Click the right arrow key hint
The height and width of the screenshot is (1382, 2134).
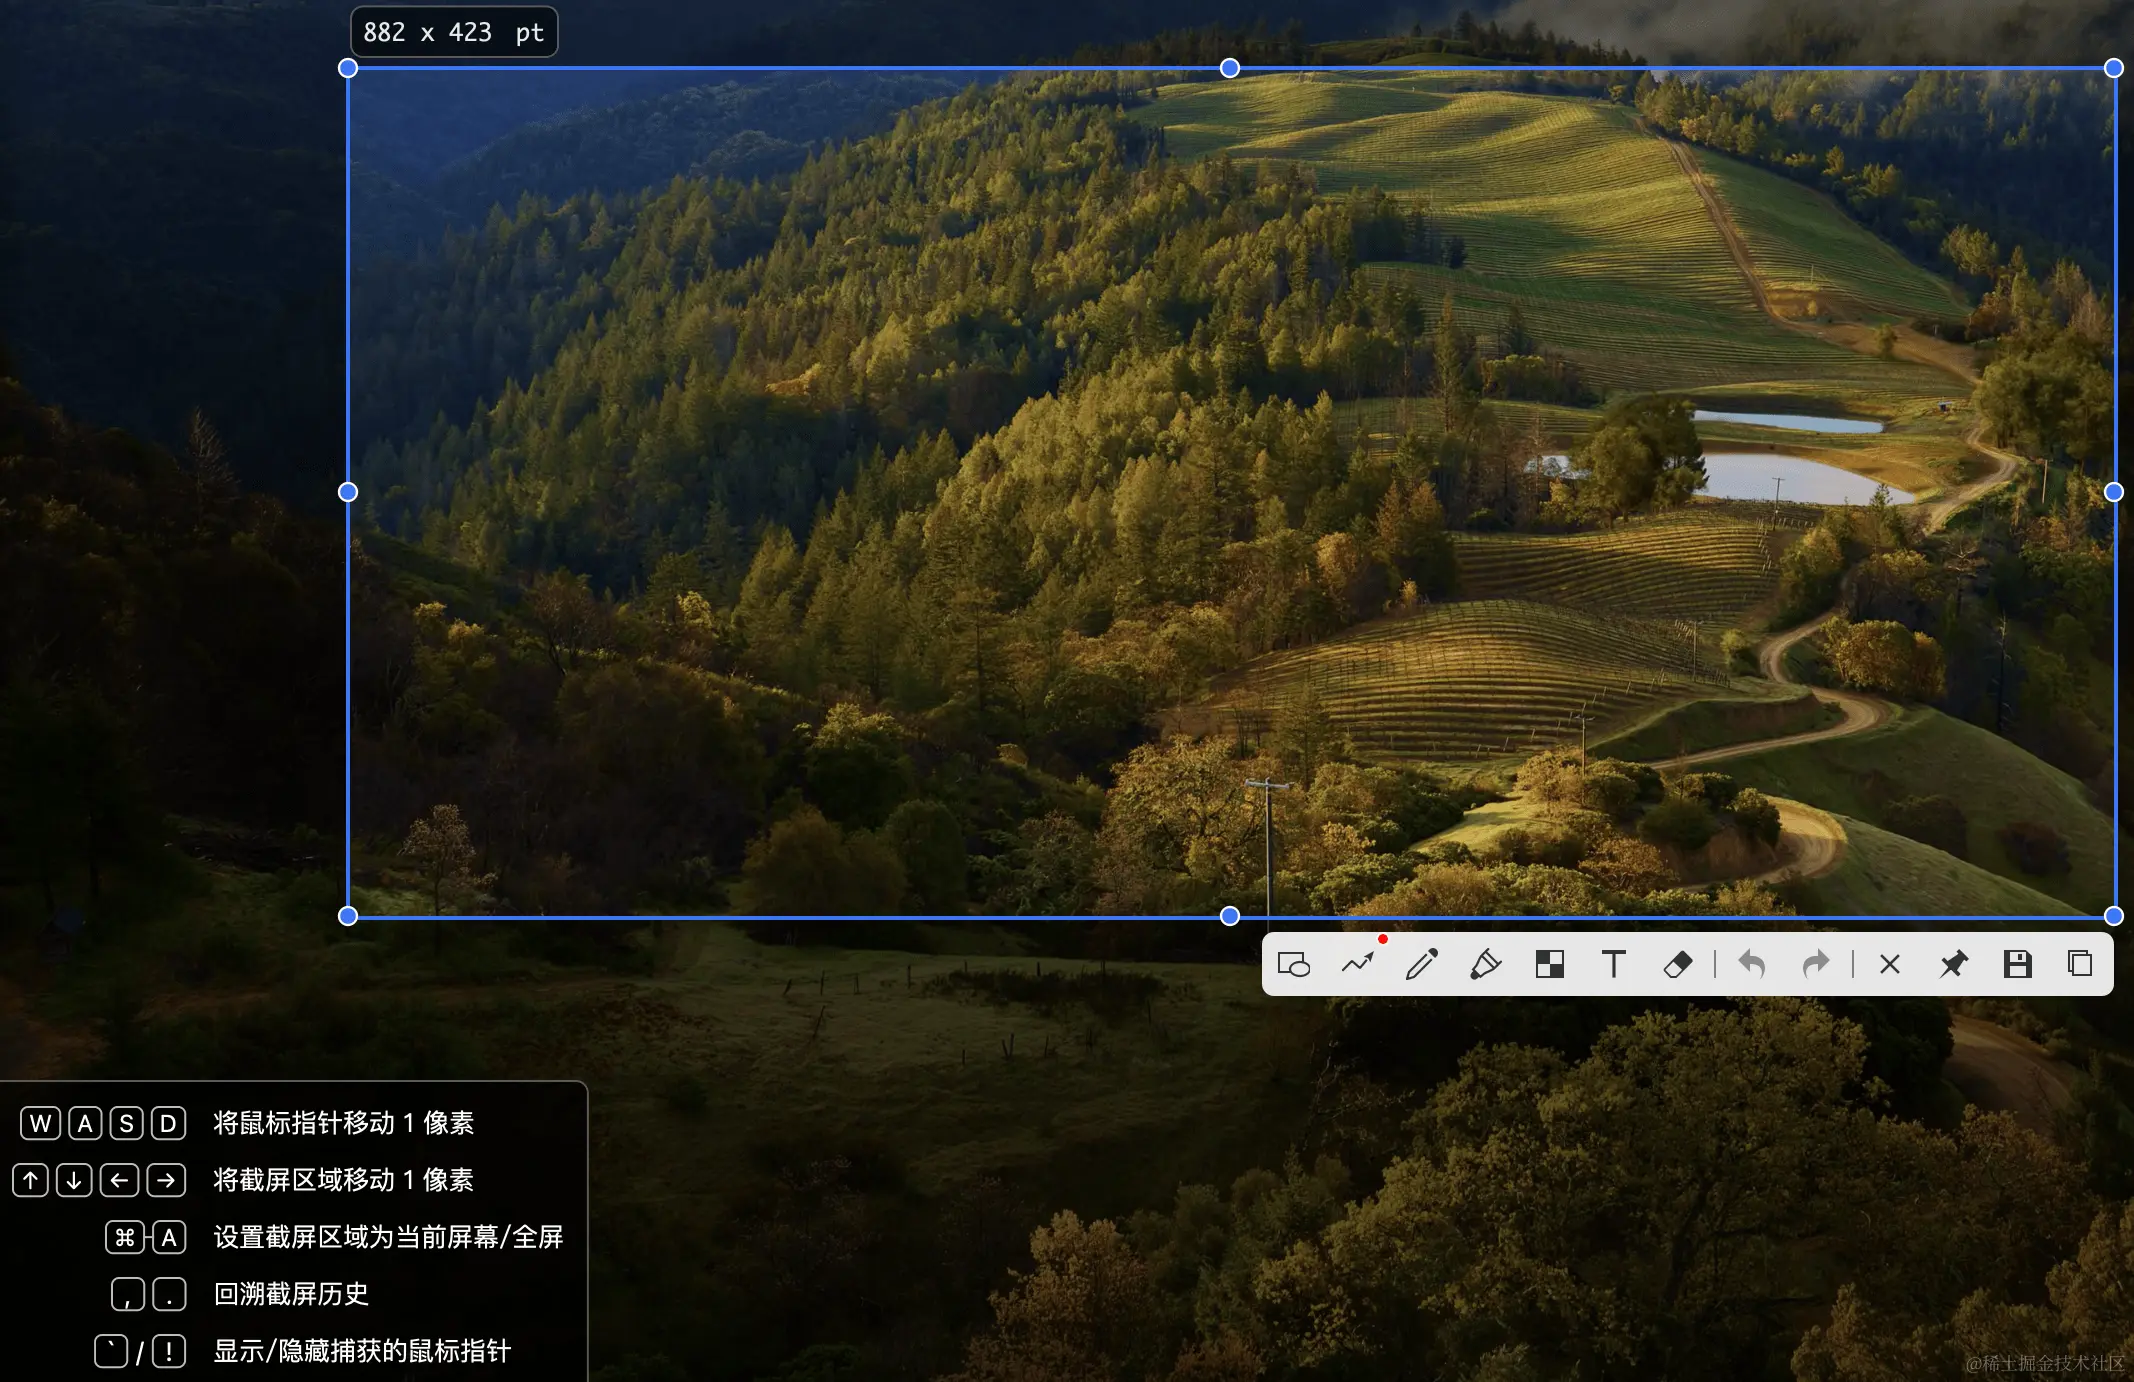[x=166, y=1180]
